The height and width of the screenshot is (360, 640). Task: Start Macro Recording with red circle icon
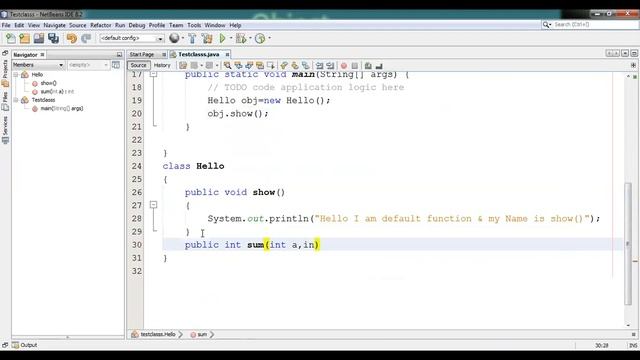point(344,66)
